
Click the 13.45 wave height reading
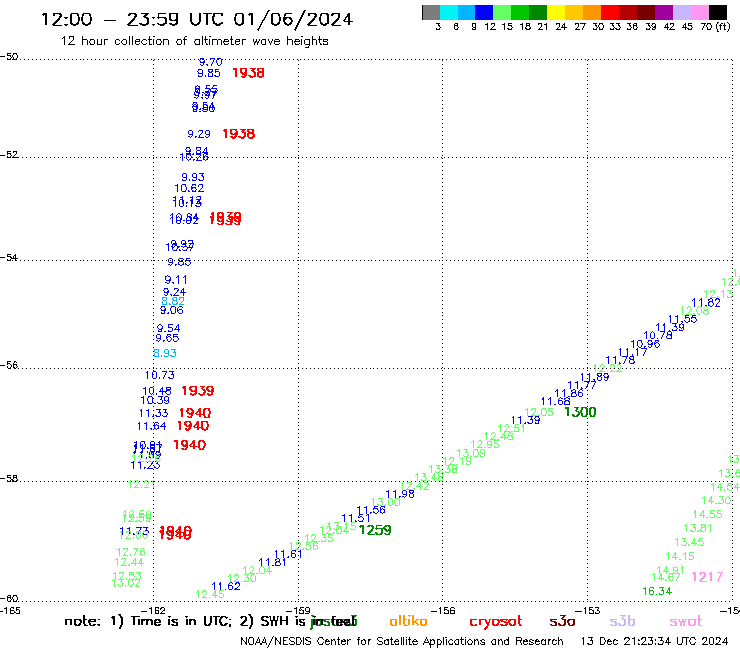pos(689,542)
